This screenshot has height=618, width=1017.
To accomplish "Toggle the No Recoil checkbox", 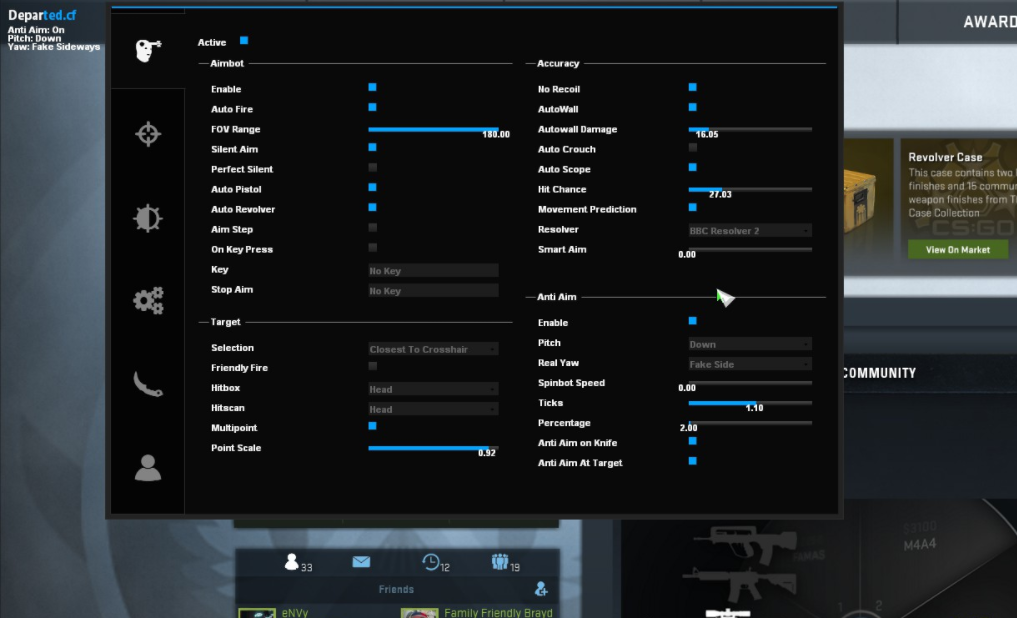I will coord(693,88).
